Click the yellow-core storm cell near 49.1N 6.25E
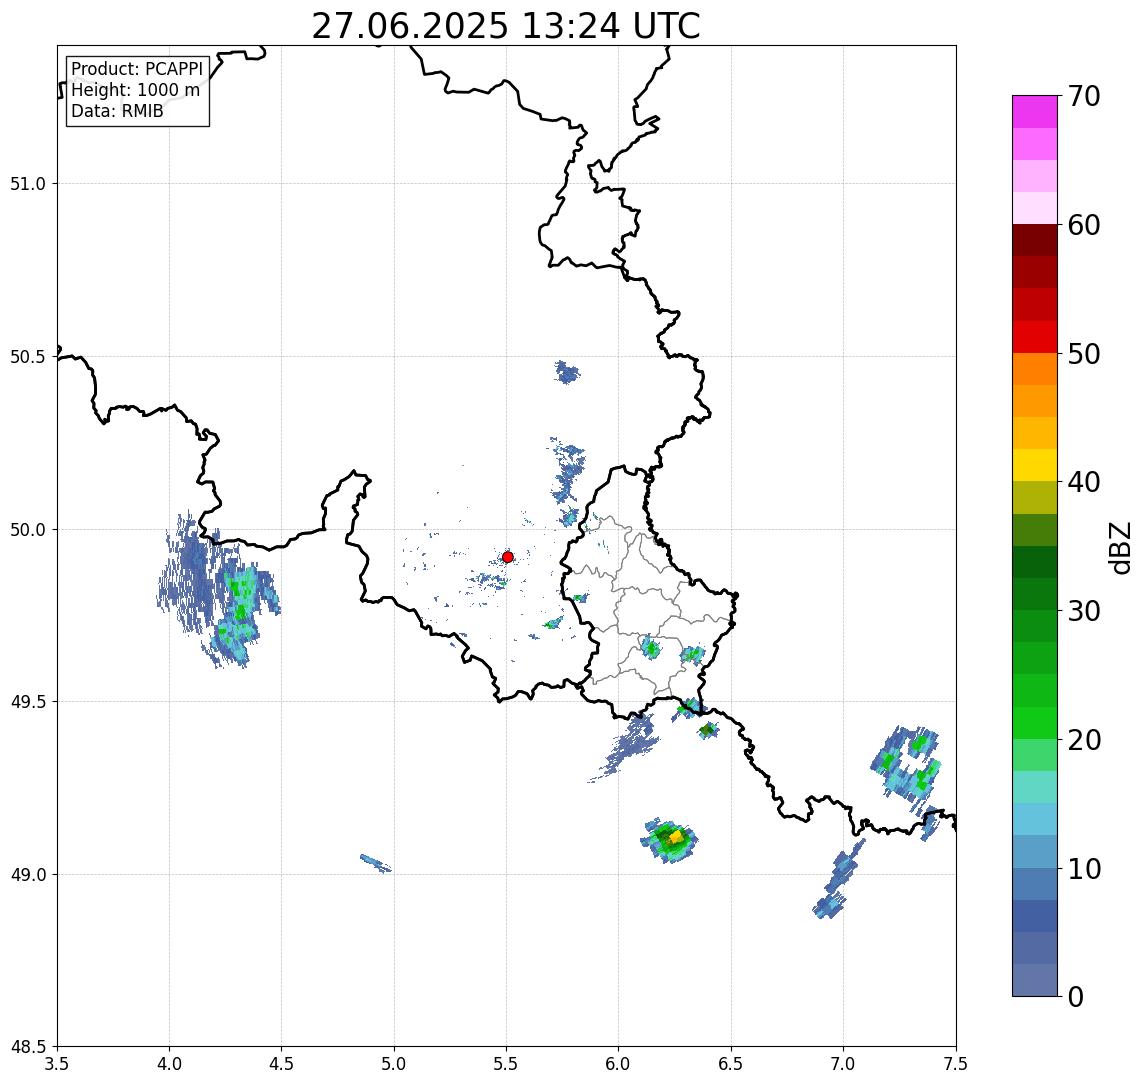This screenshot has width=1145, height=1084. click(x=670, y=839)
